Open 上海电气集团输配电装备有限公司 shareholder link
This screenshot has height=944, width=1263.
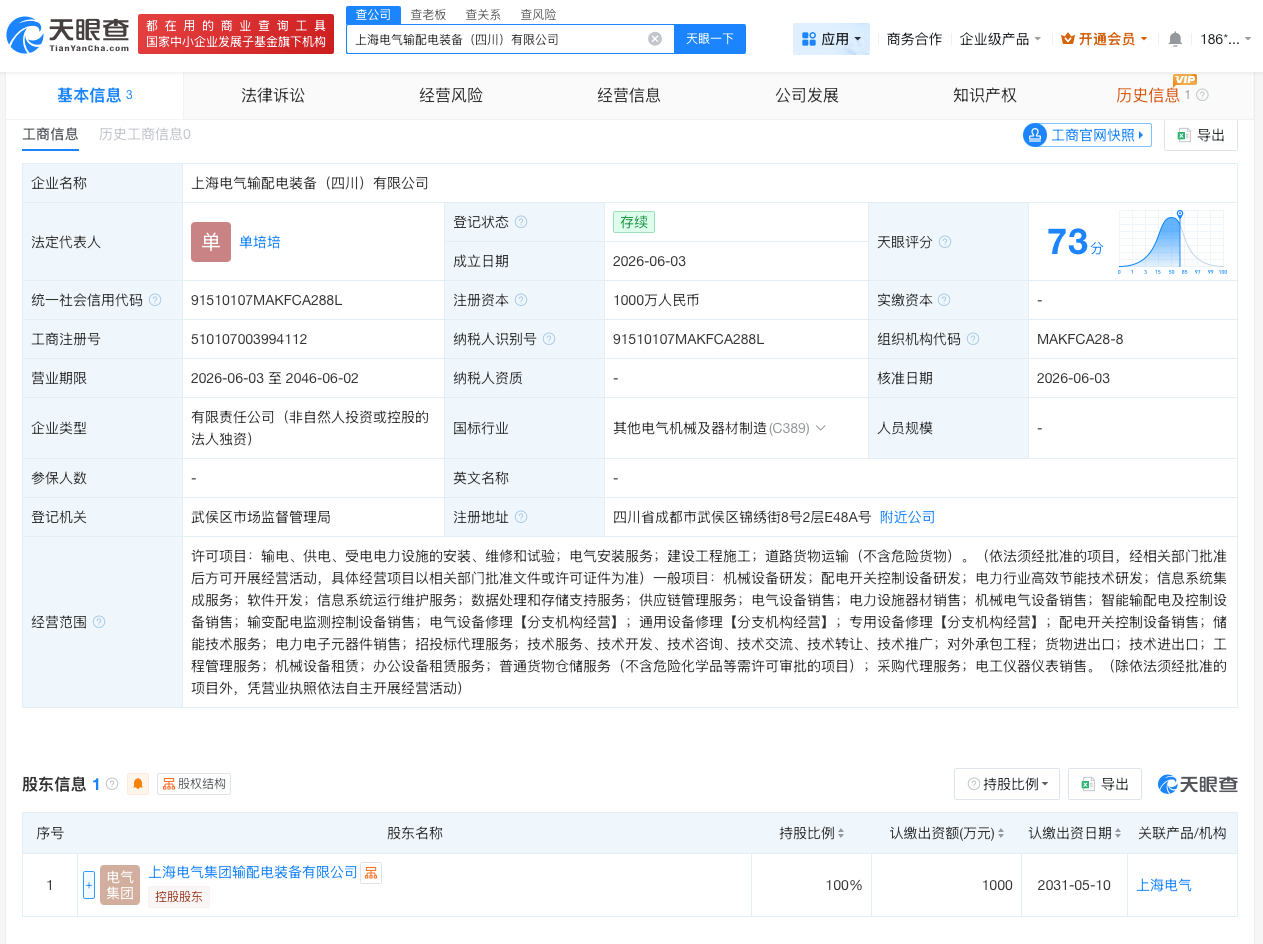click(253, 872)
